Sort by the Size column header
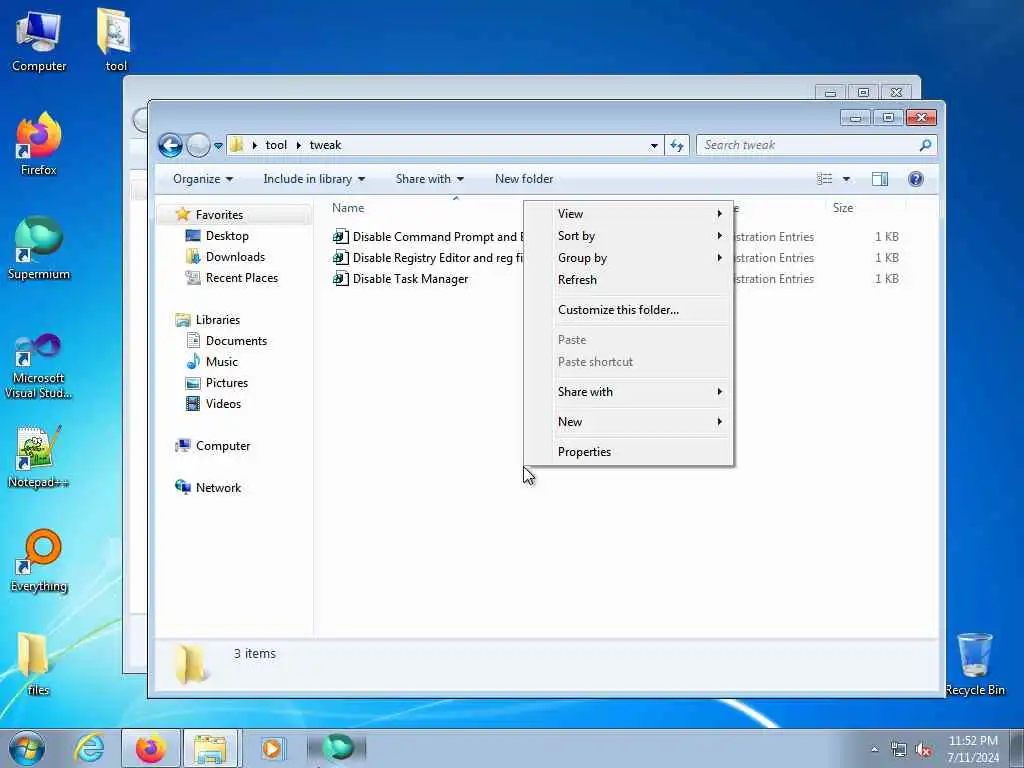1024x768 pixels. (x=842, y=208)
